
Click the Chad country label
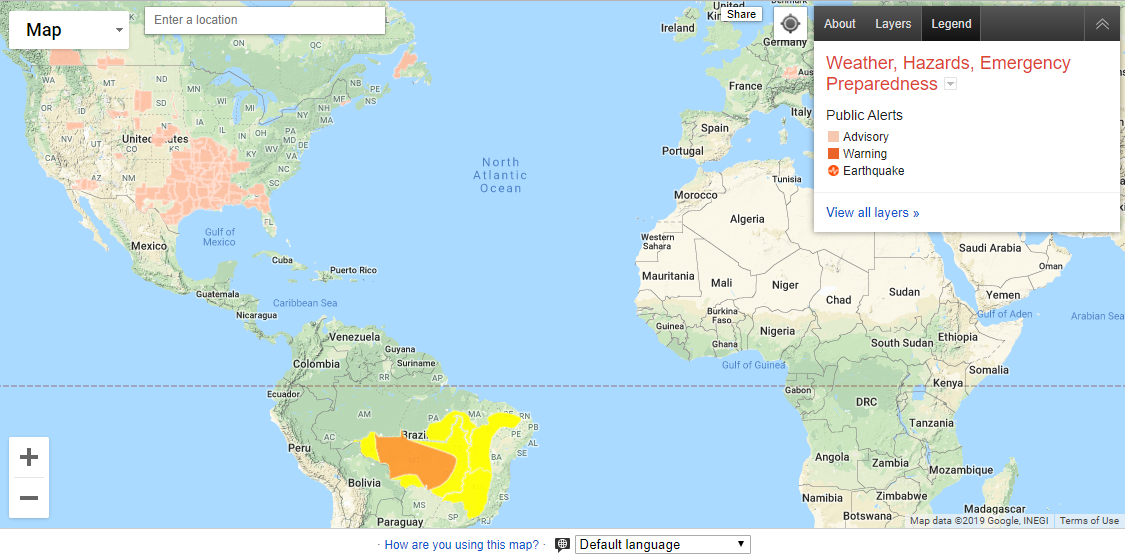click(x=838, y=300)
